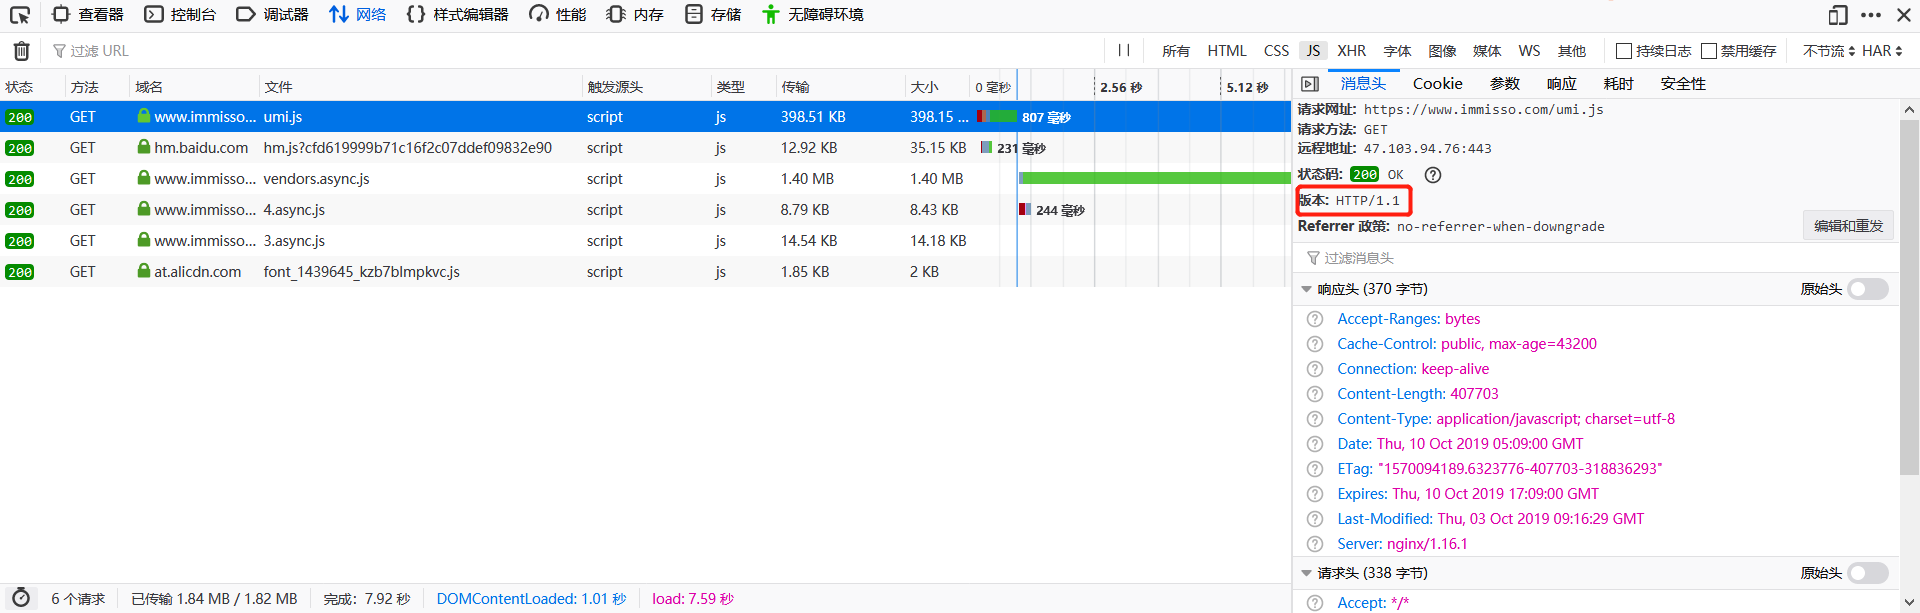Open the HAR dropdown menu
This screenshot has height=613, width=1920.
click(1882, 51)
